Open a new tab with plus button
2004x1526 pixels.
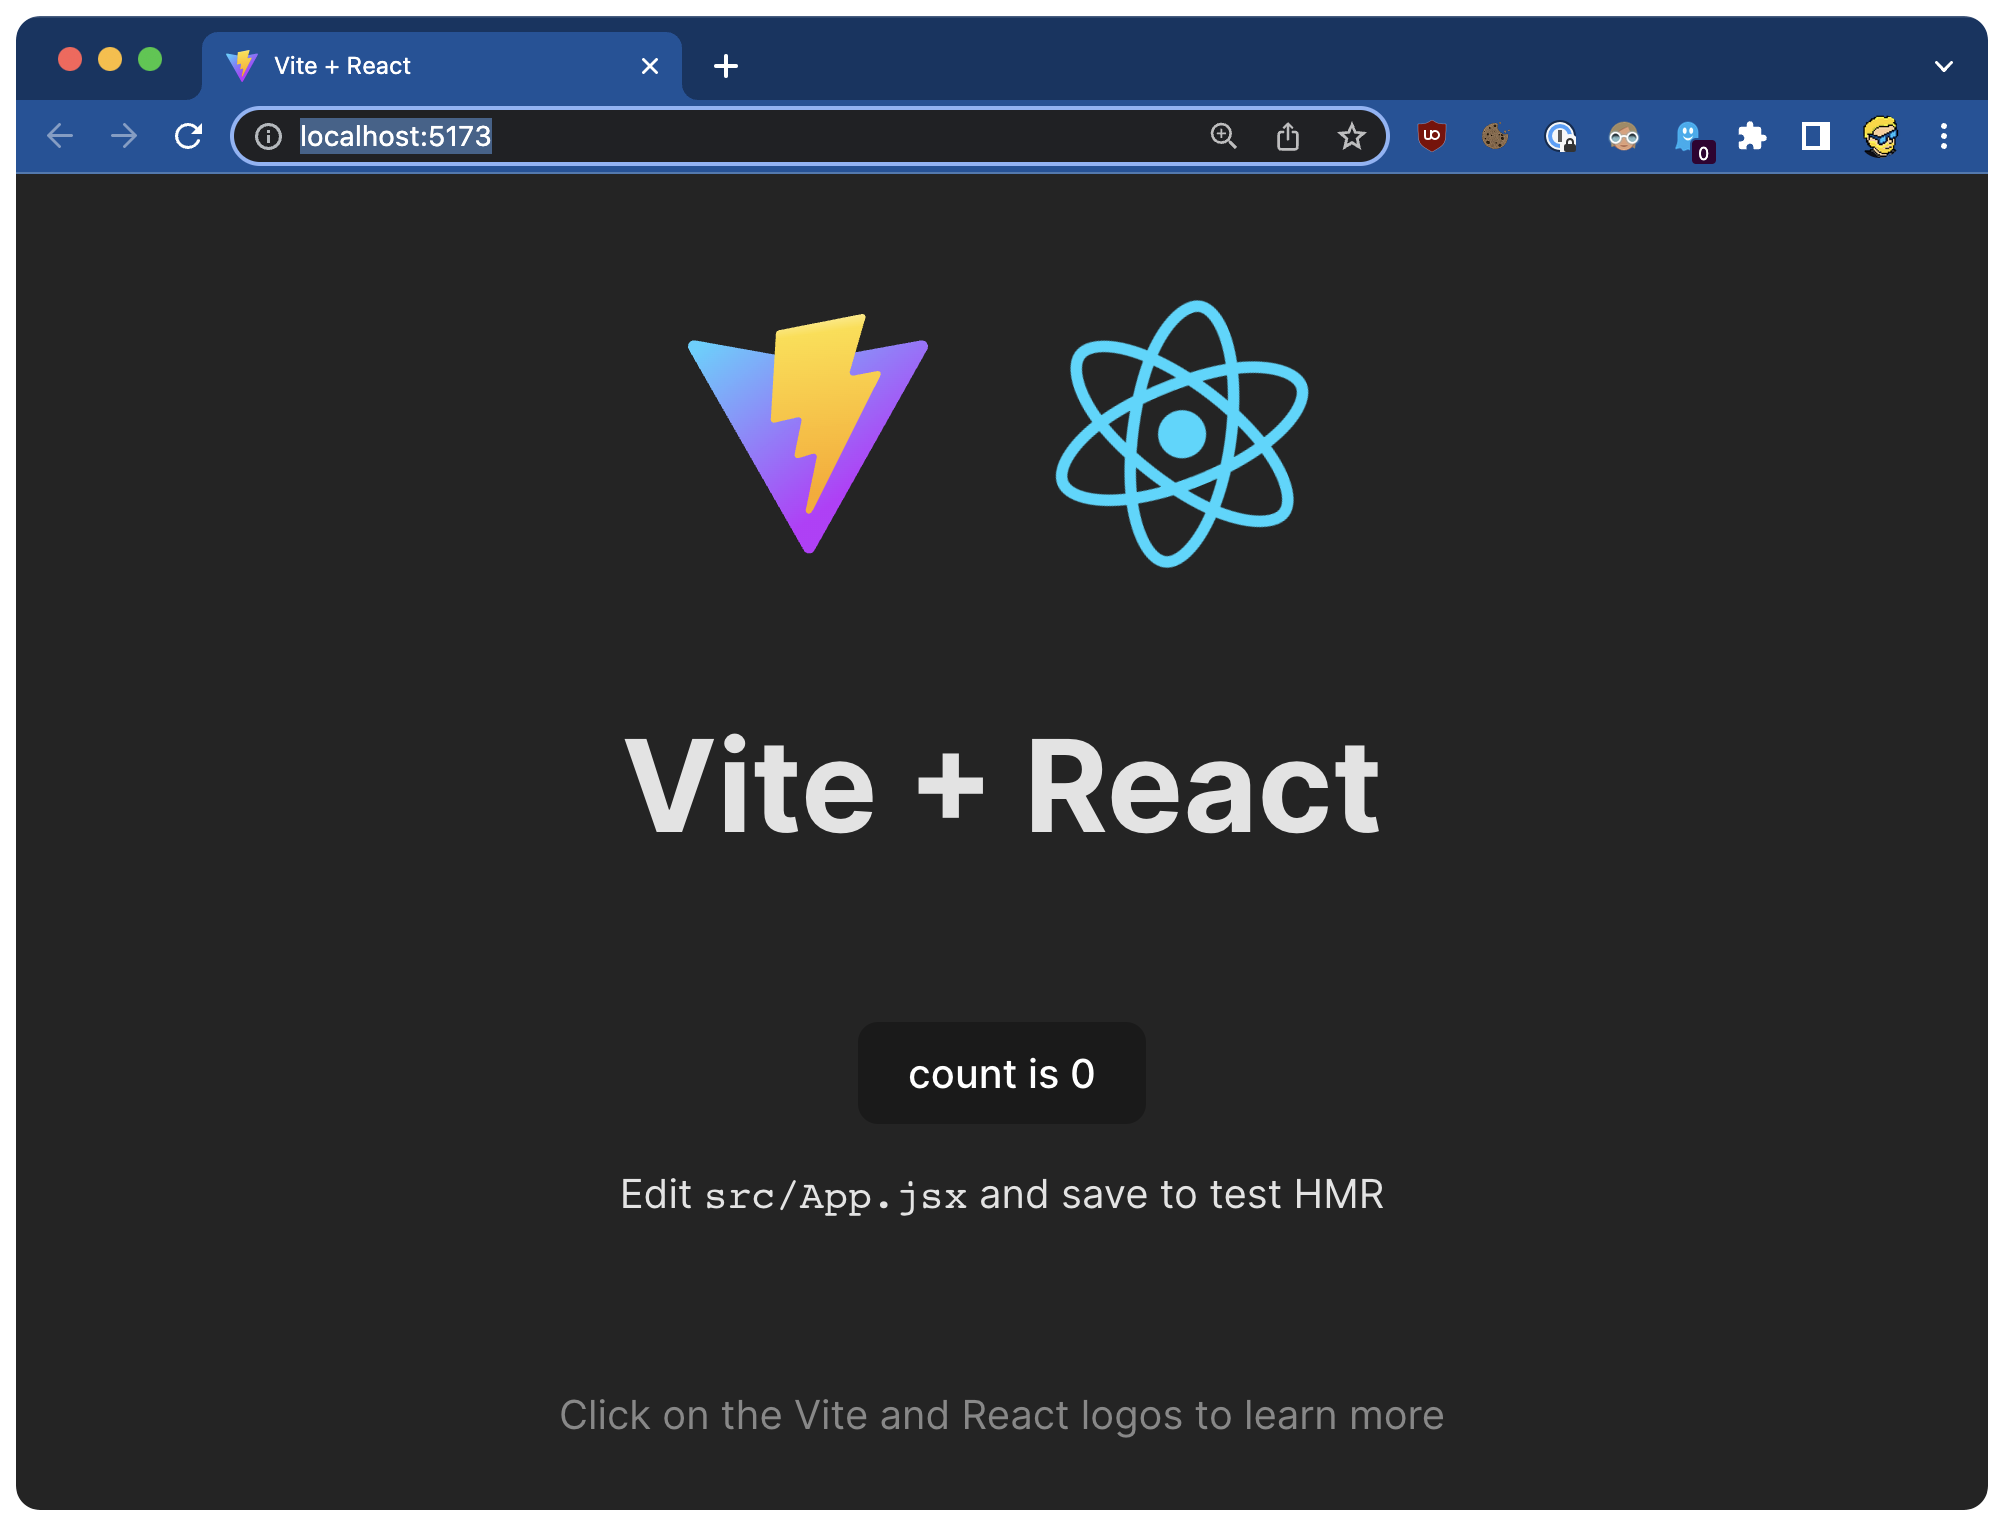click(x=726, y=66)
